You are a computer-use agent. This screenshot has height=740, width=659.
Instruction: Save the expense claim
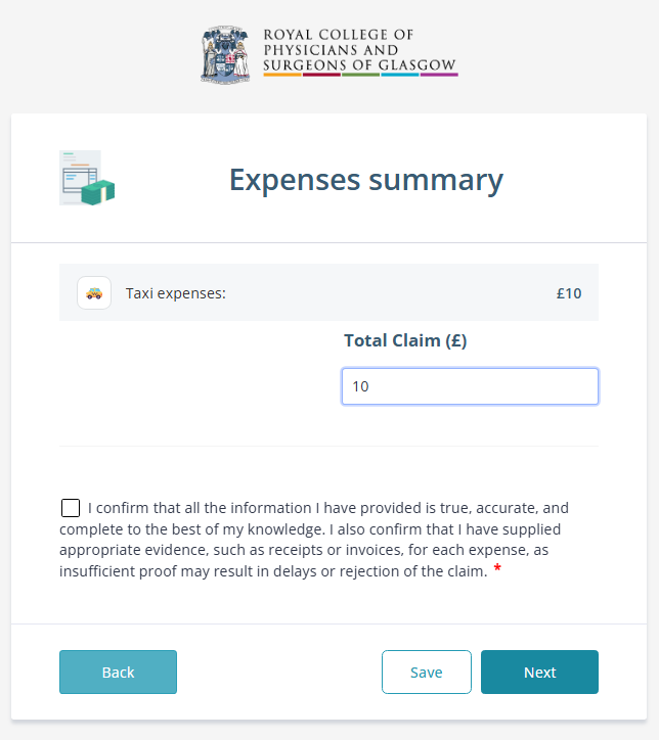pyautogui.click(x=427, y=672)
